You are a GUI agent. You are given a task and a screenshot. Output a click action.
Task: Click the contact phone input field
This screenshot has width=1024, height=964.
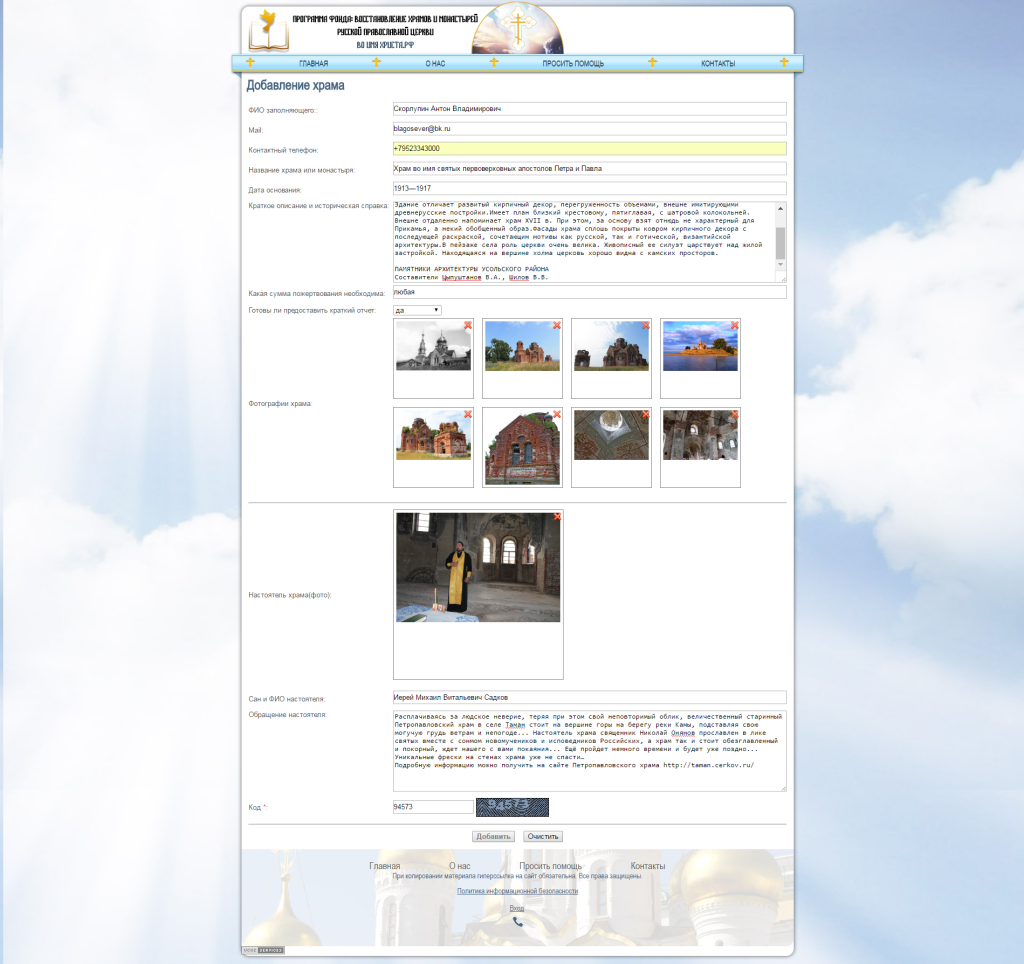(x=589, y=149)
